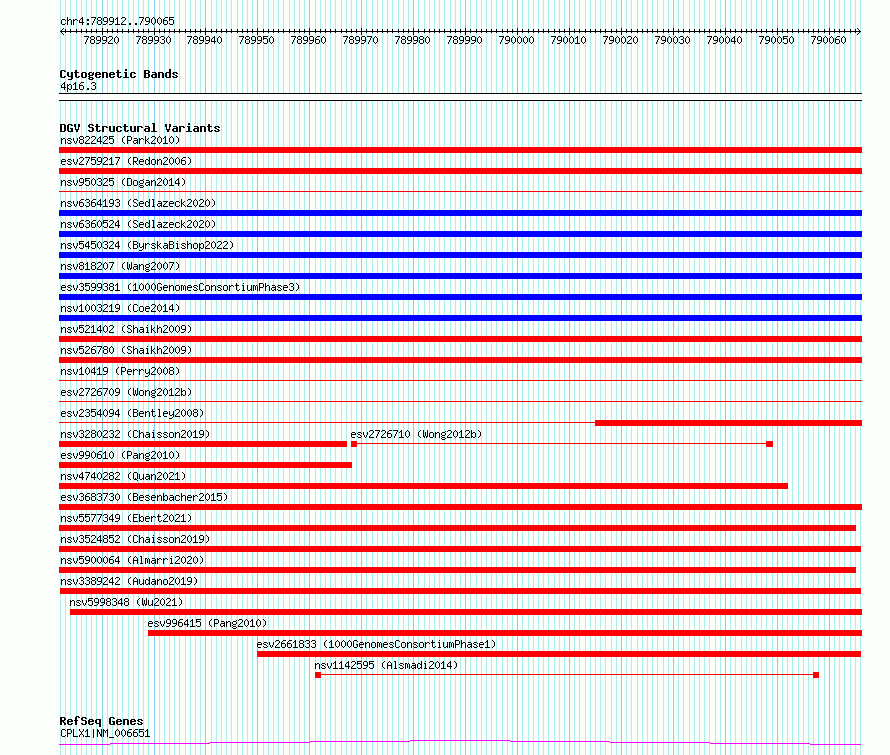The width and height of the screenshot is (890, 755).
Task: Click ruler position 790000
Action: pos(517,40)
